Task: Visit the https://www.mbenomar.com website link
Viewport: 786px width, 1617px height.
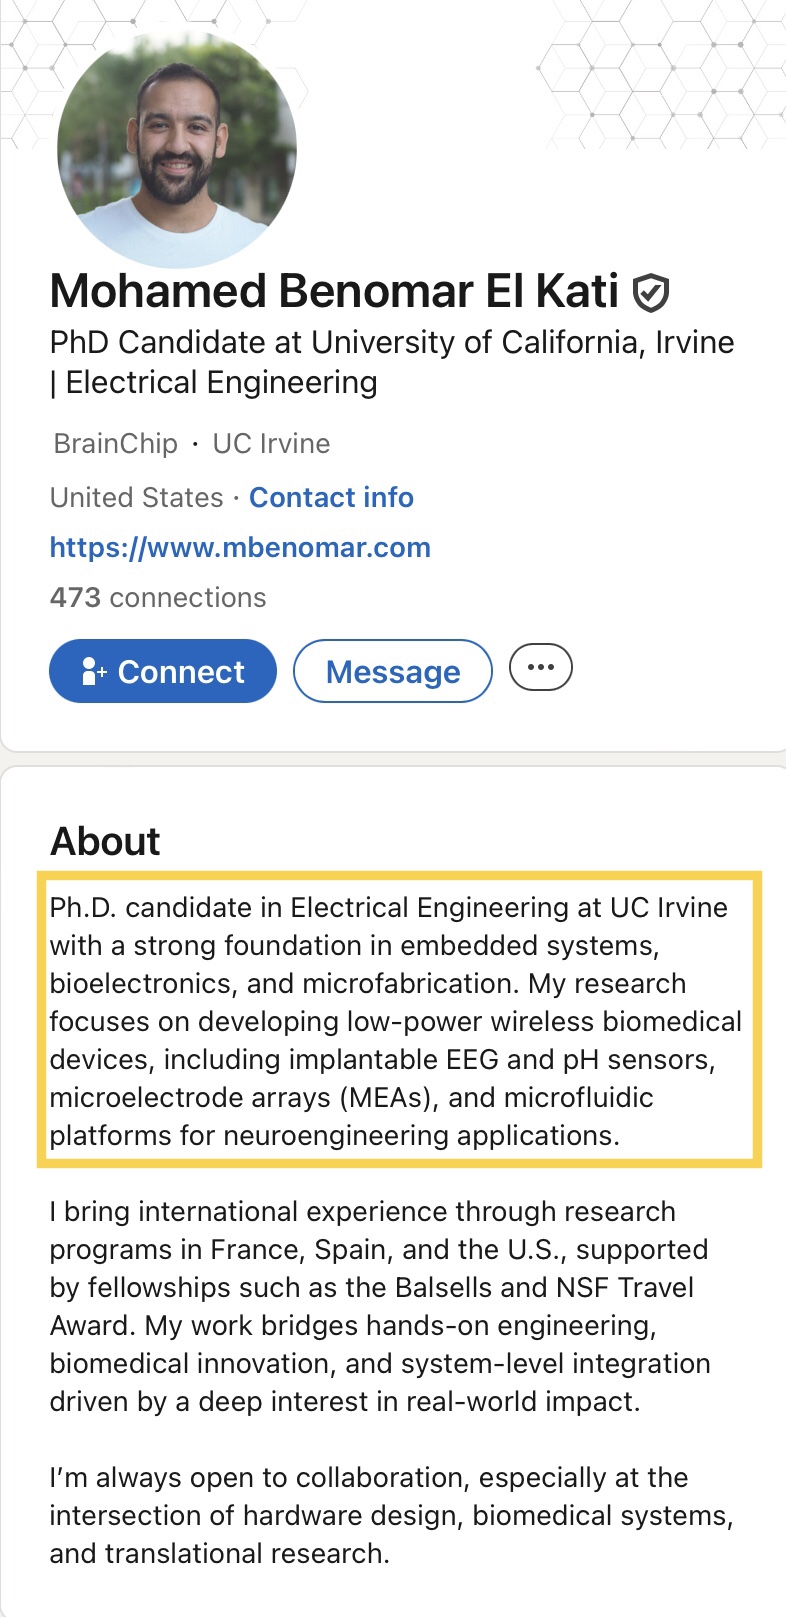Action: tap(240, 547)
